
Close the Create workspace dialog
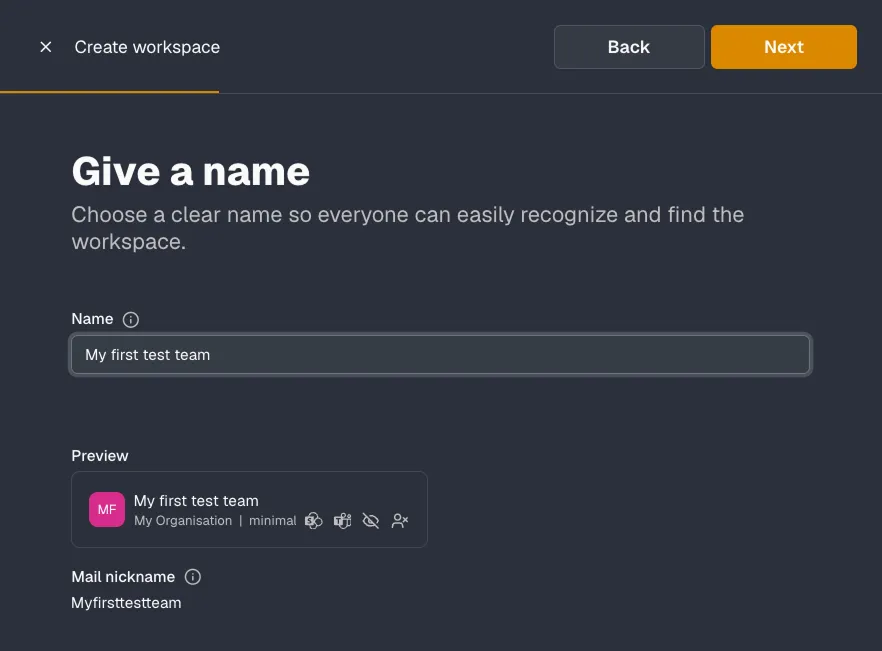[x=46, y=47]
